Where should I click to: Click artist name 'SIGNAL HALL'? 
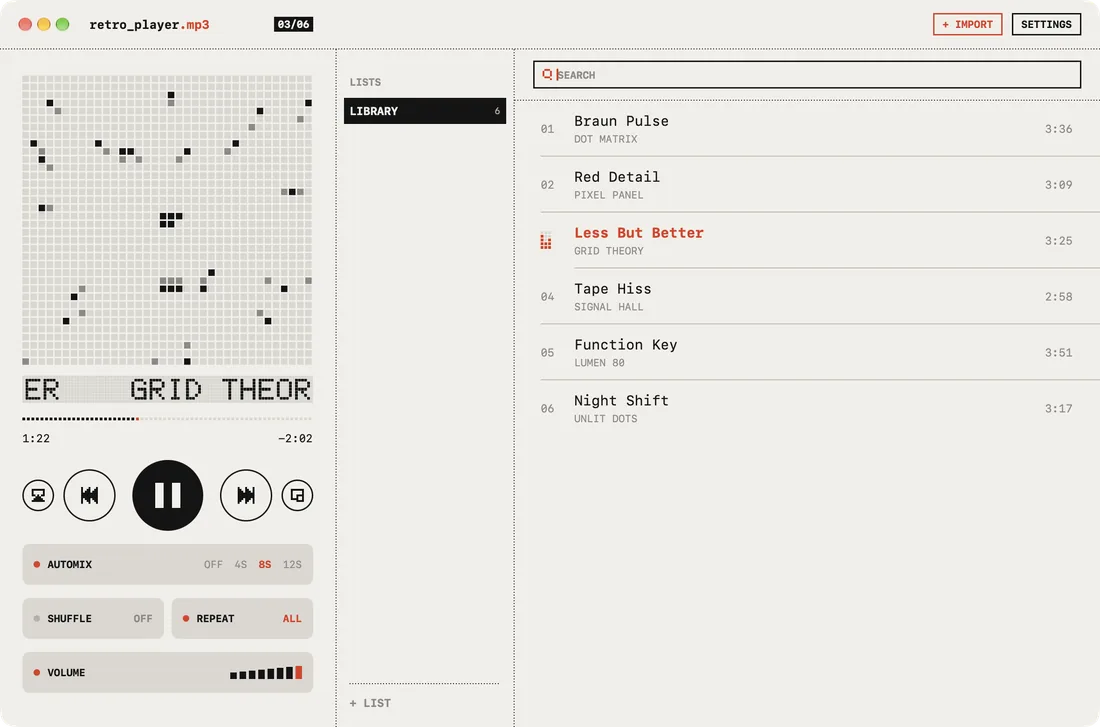point(608,307)
